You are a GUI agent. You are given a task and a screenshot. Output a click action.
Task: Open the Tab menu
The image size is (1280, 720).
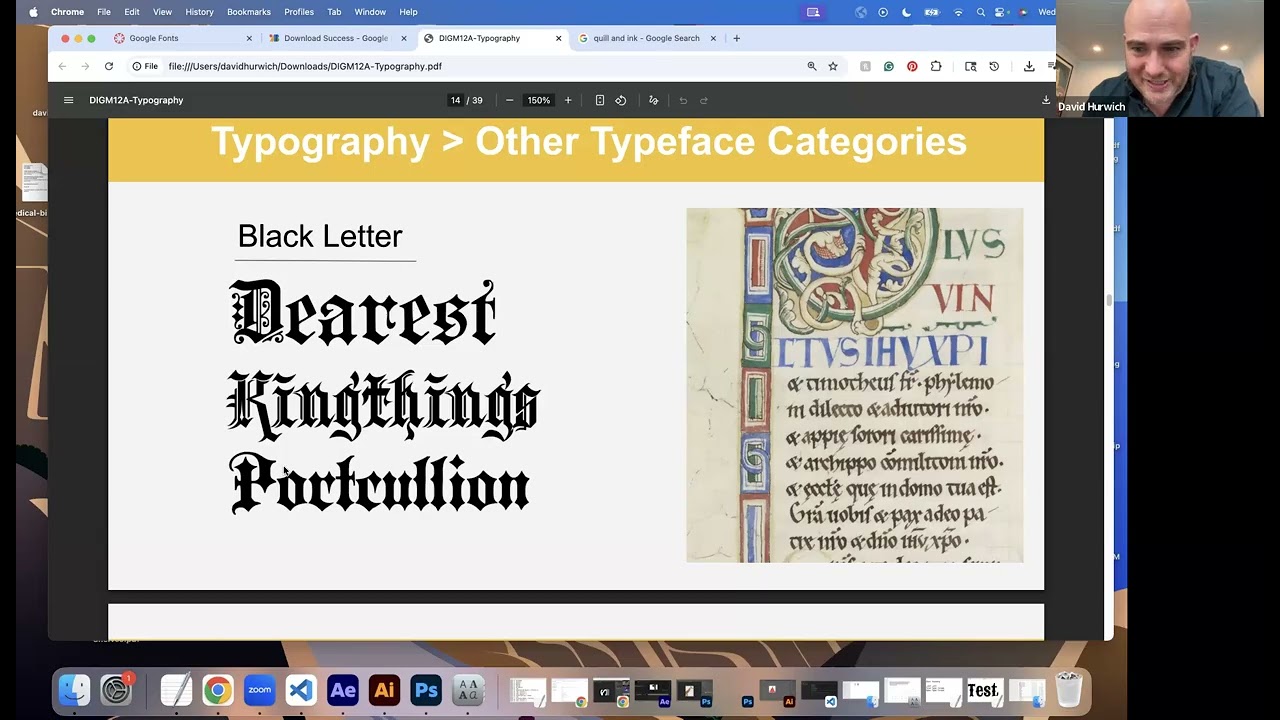pyautogui.click(x=334, y=12)
